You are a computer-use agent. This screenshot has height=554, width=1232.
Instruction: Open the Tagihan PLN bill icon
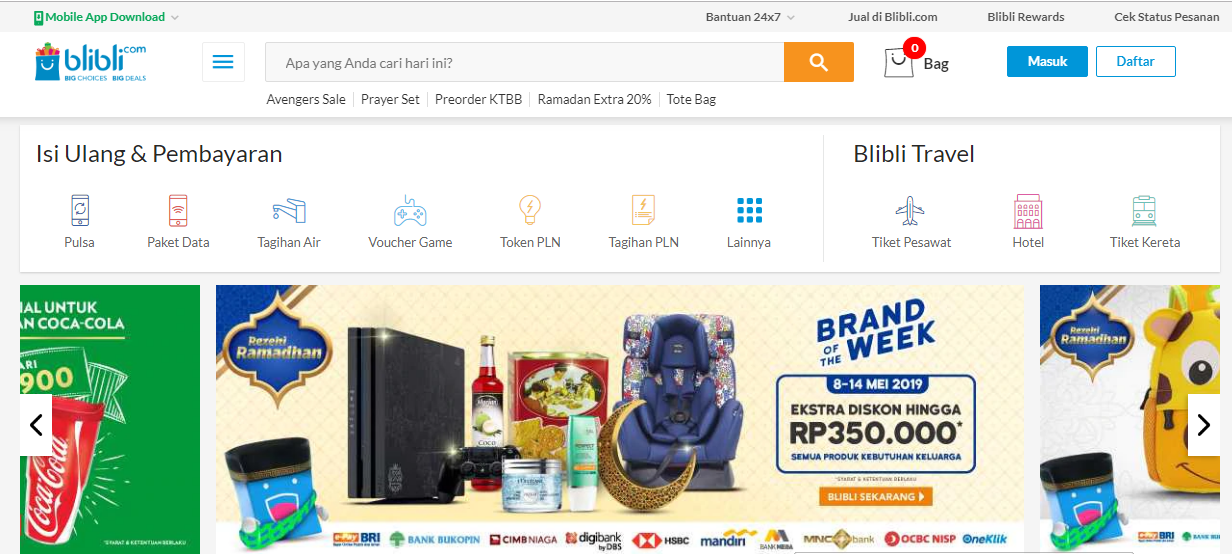pos(643,210)
